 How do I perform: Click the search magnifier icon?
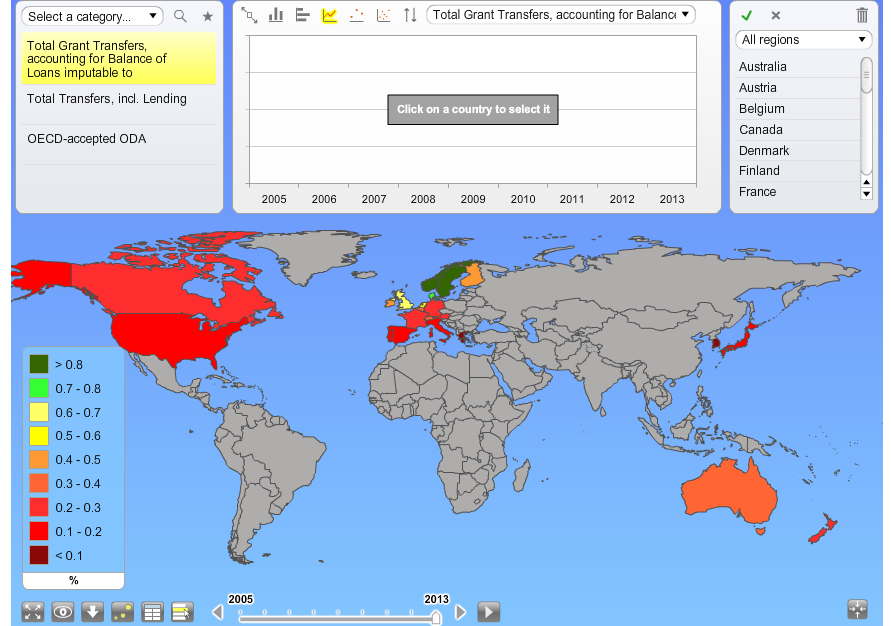coord(180,16)
